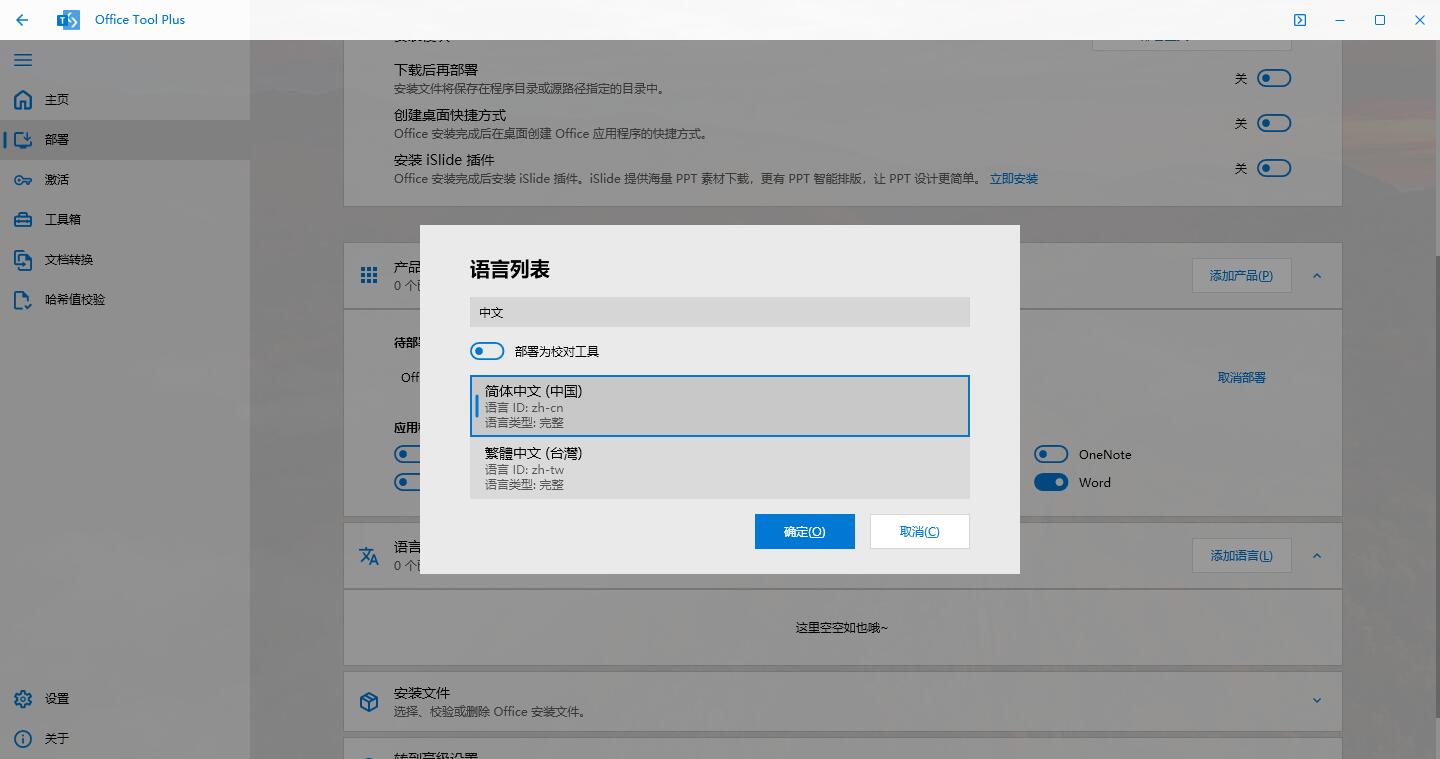Viewport: 1440px width, 759px height.
Task: Click the download icon beside 部署
Action: (23, 140)
